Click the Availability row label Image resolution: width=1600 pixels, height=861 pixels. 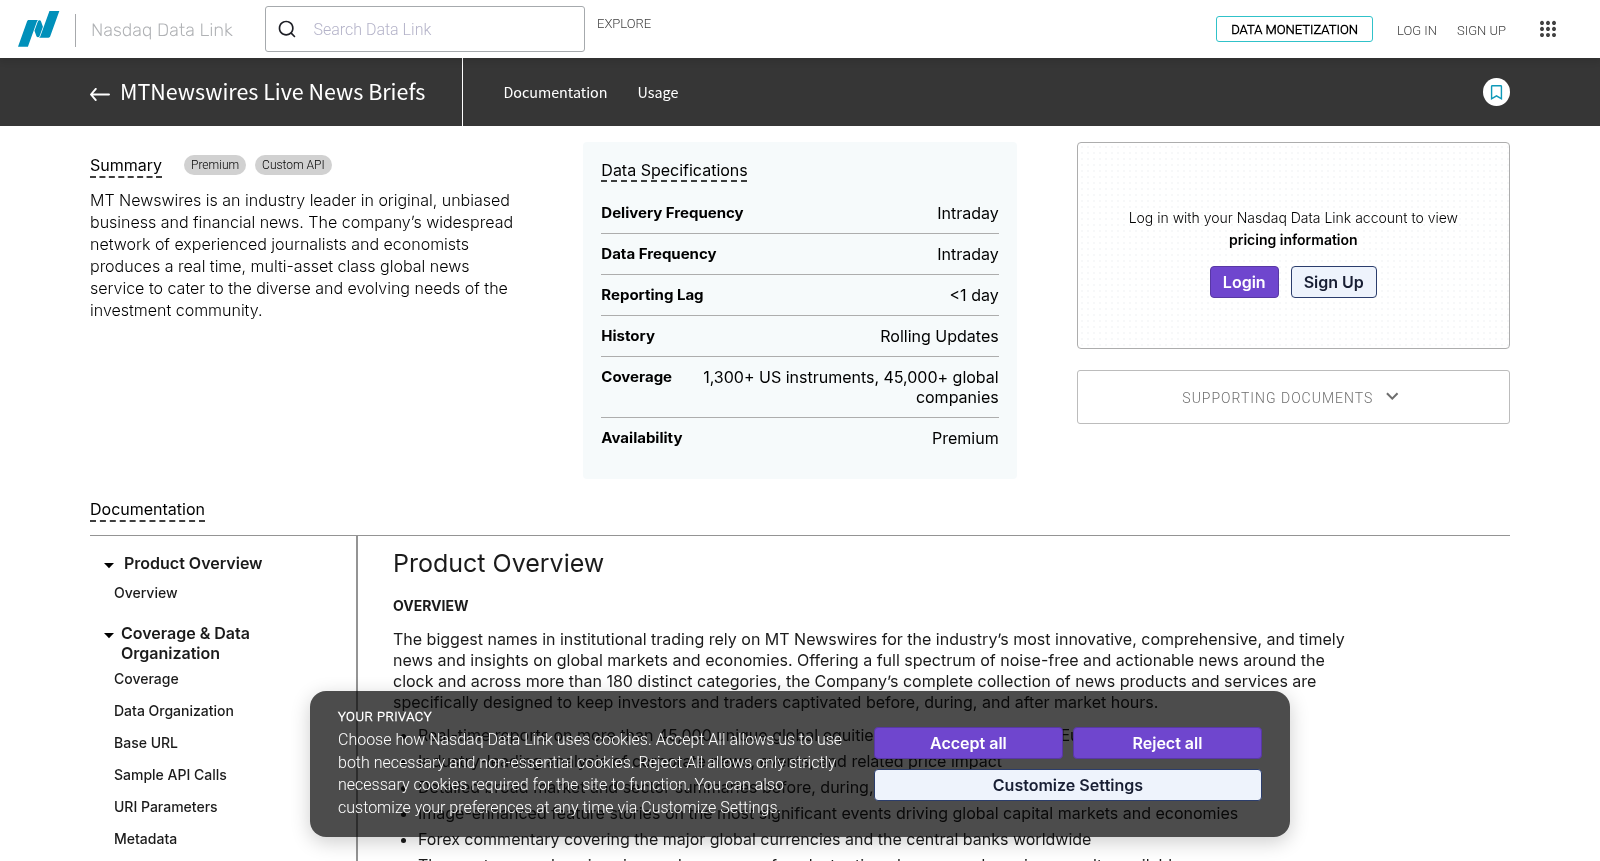coord(642,438)
